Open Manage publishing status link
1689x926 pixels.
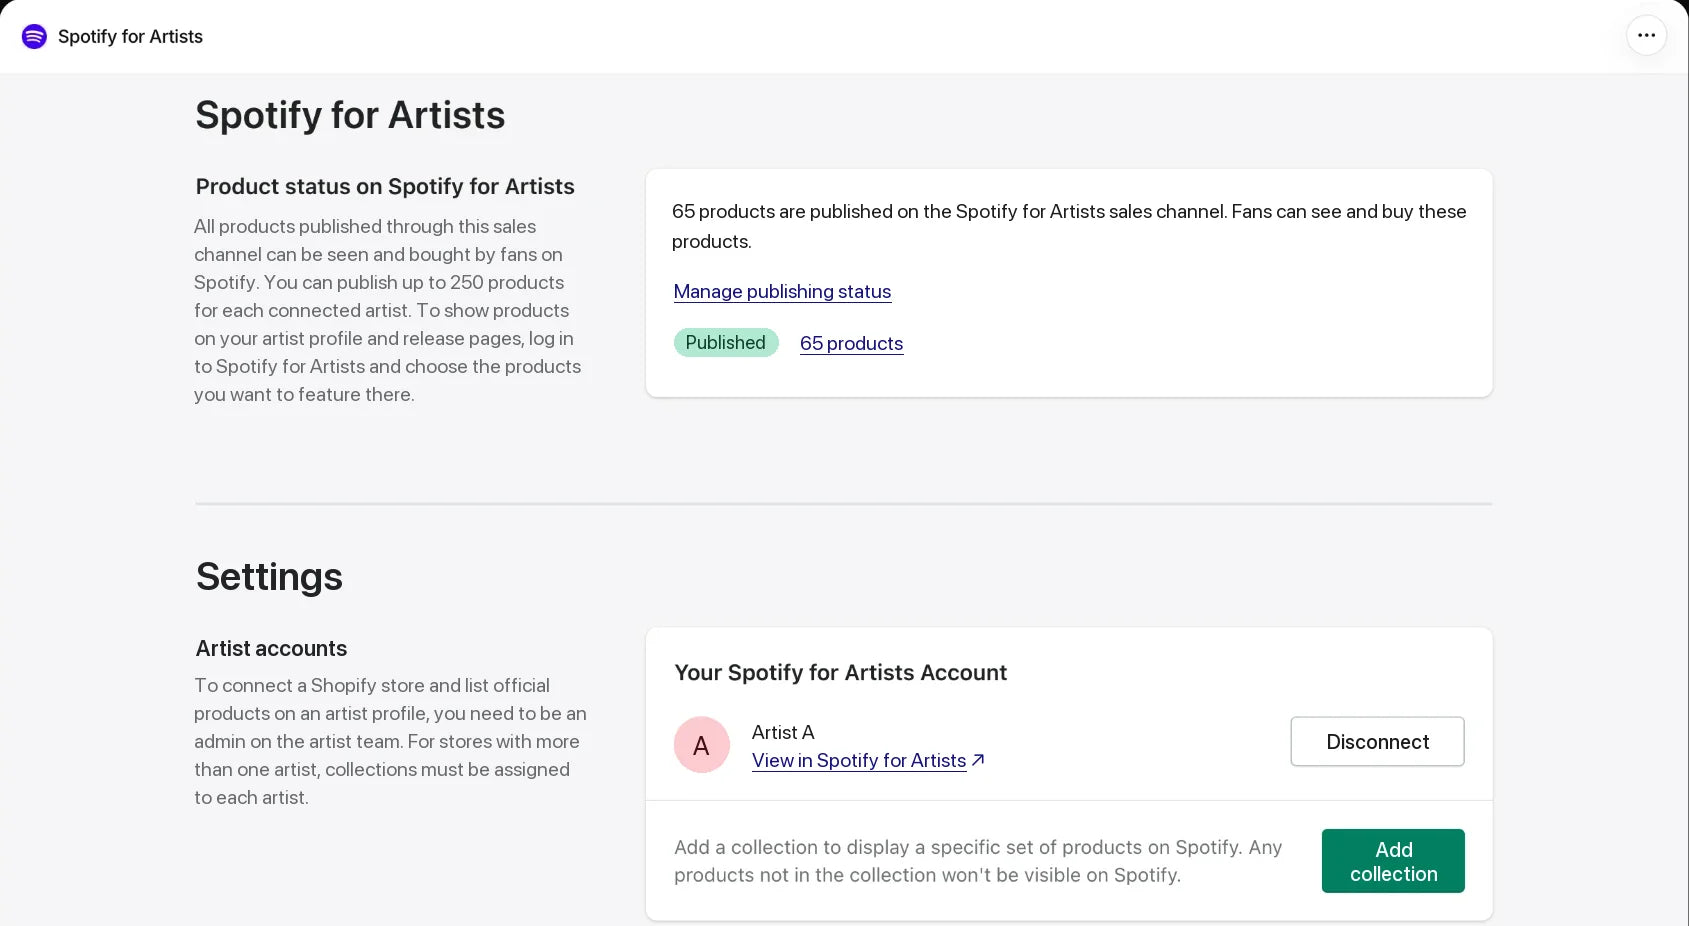[782, 291]
